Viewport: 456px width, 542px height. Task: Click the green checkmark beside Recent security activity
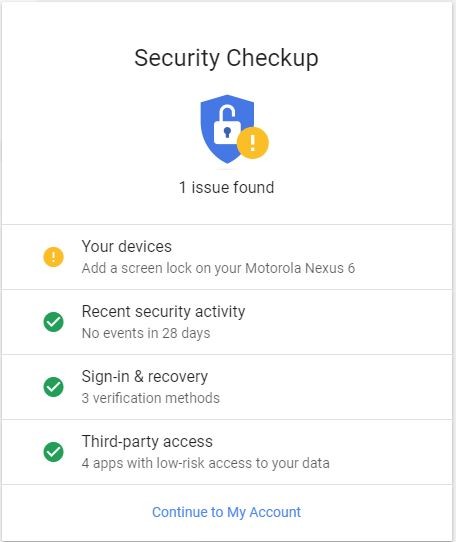[53, 322]
